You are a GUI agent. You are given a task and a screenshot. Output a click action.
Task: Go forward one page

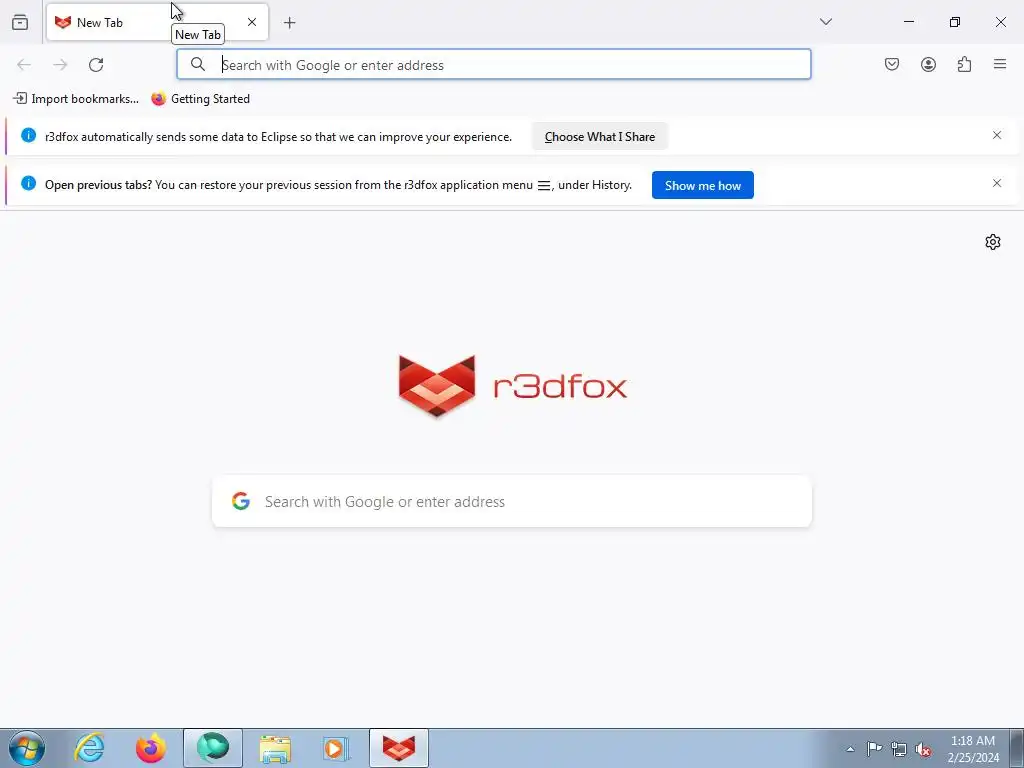pyautogui.click(x=60, y=65)
